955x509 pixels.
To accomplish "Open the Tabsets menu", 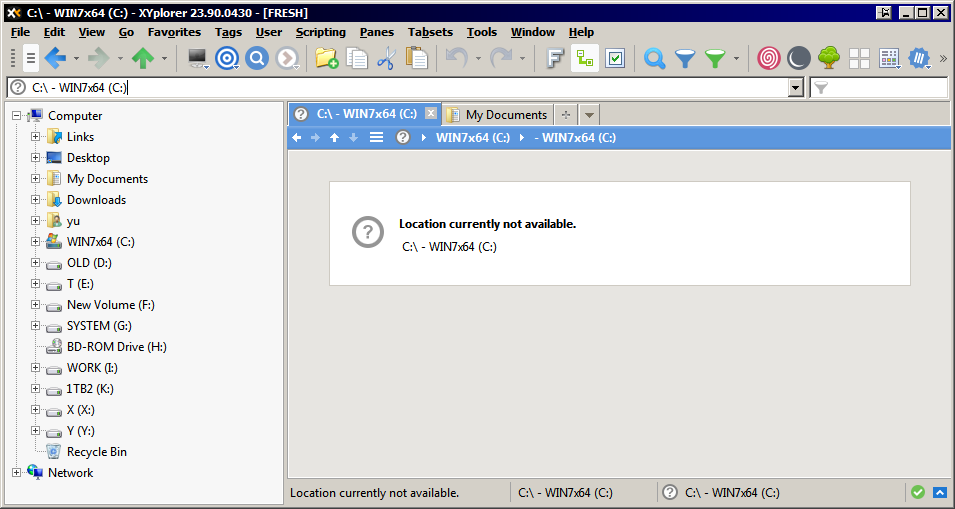I will 431,32.
